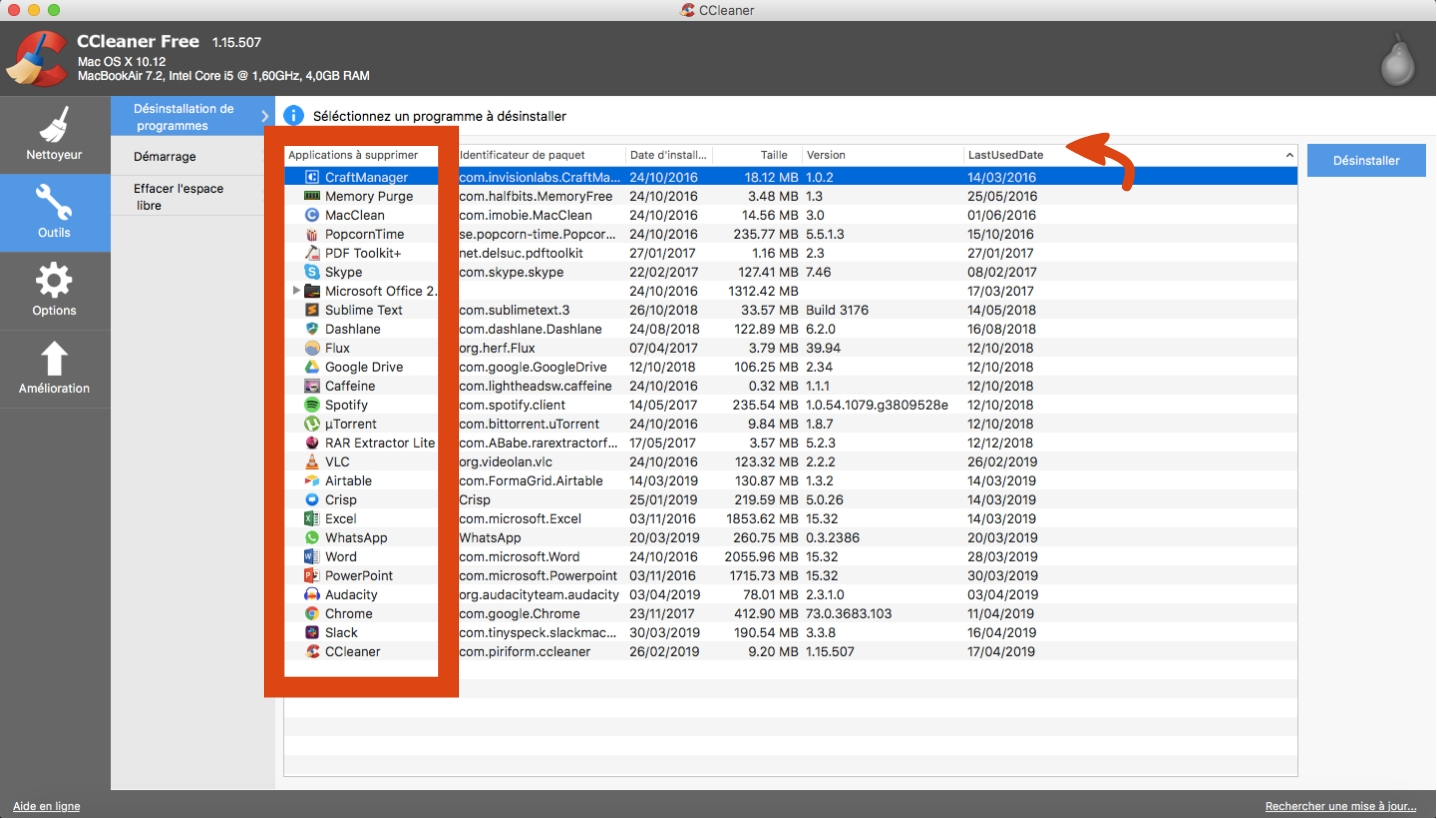
Task: Click the Sublime Text app icon
Action: [x=311, y=310]
